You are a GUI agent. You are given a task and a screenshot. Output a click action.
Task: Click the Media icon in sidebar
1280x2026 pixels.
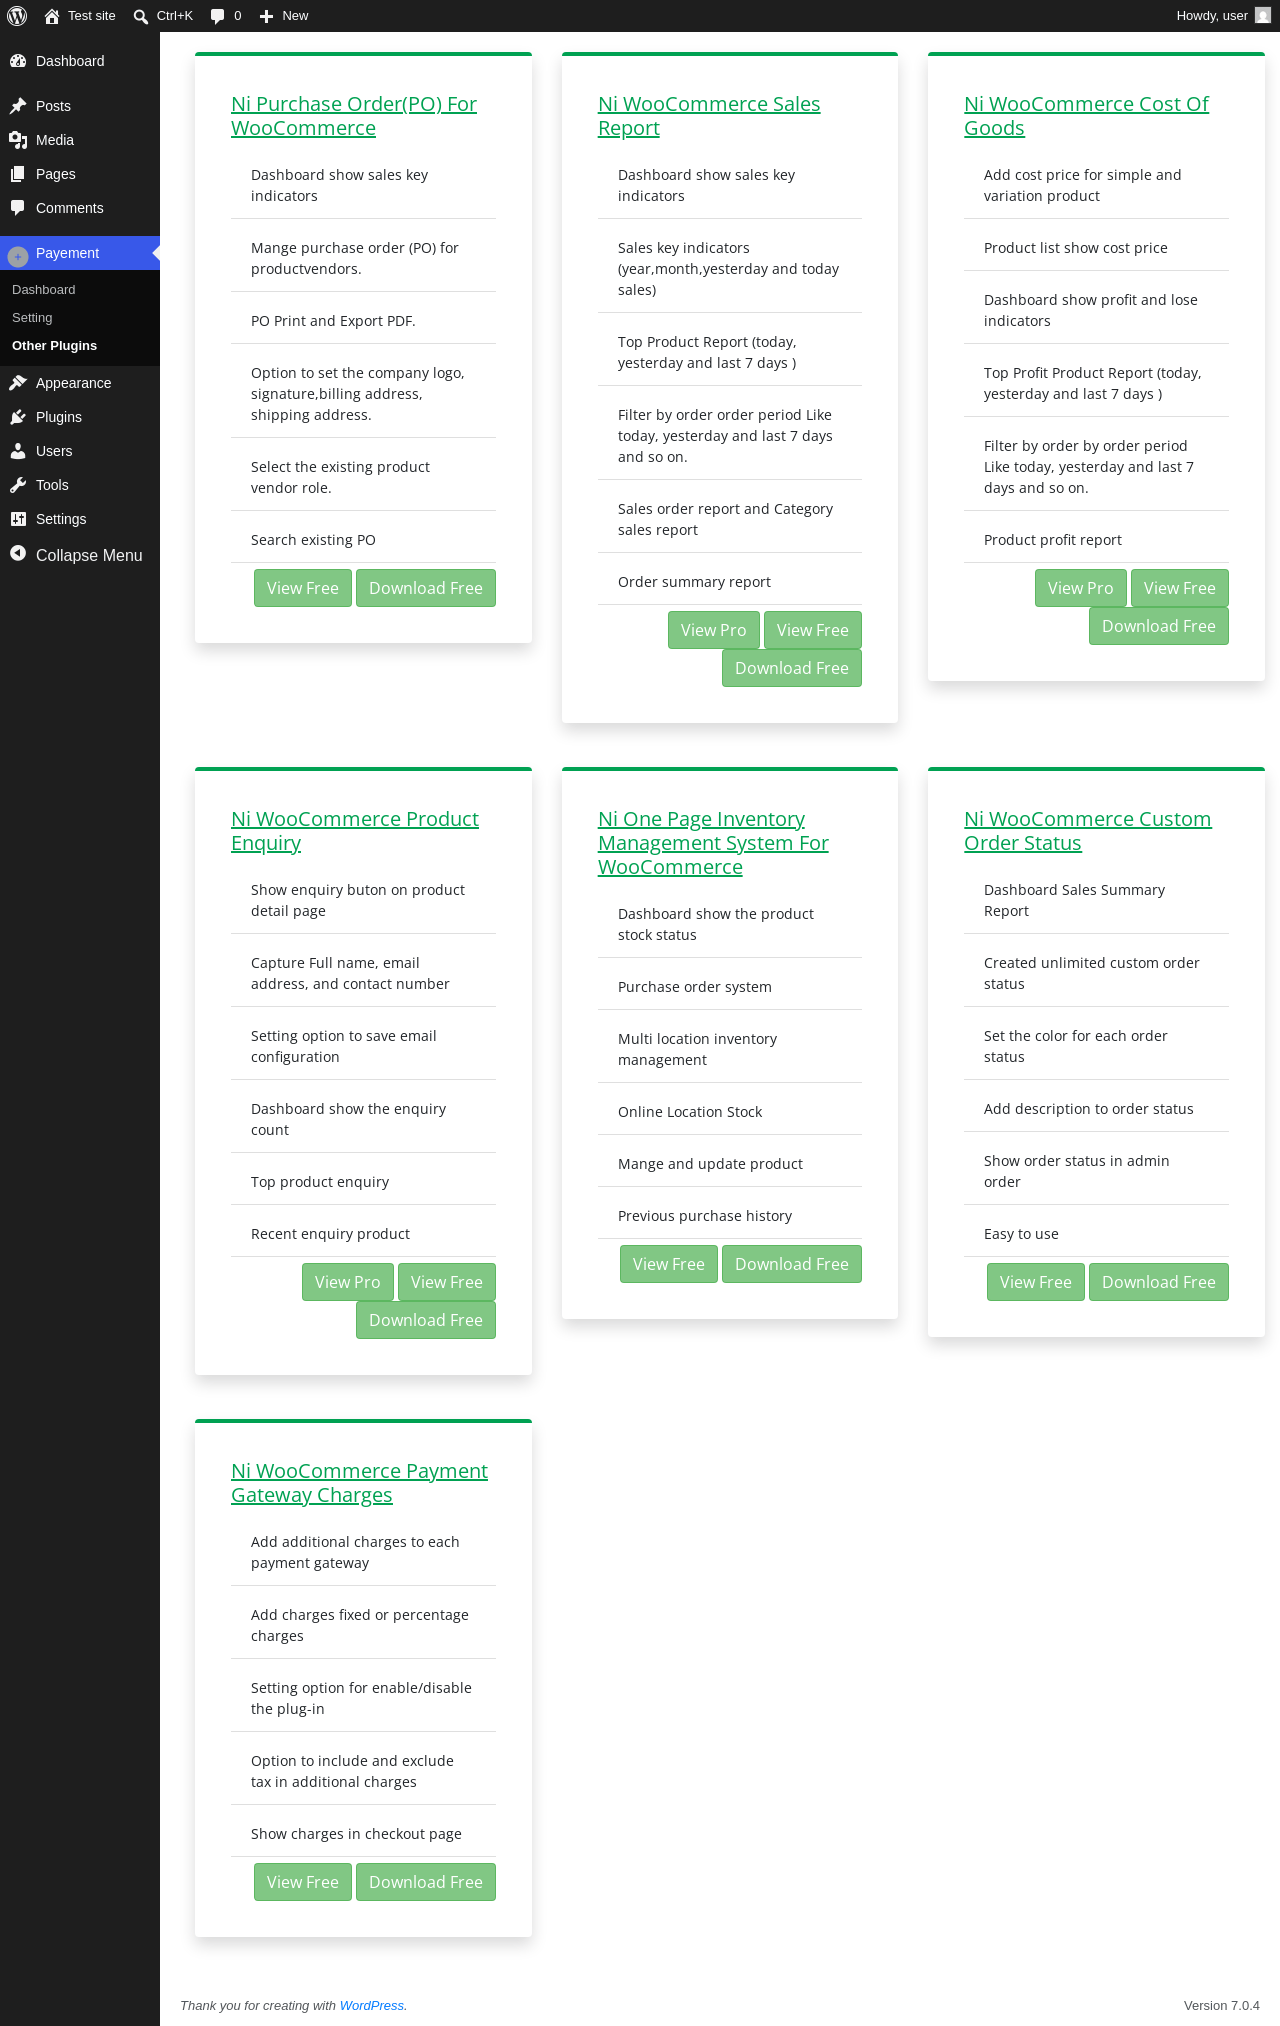[18, 140]
